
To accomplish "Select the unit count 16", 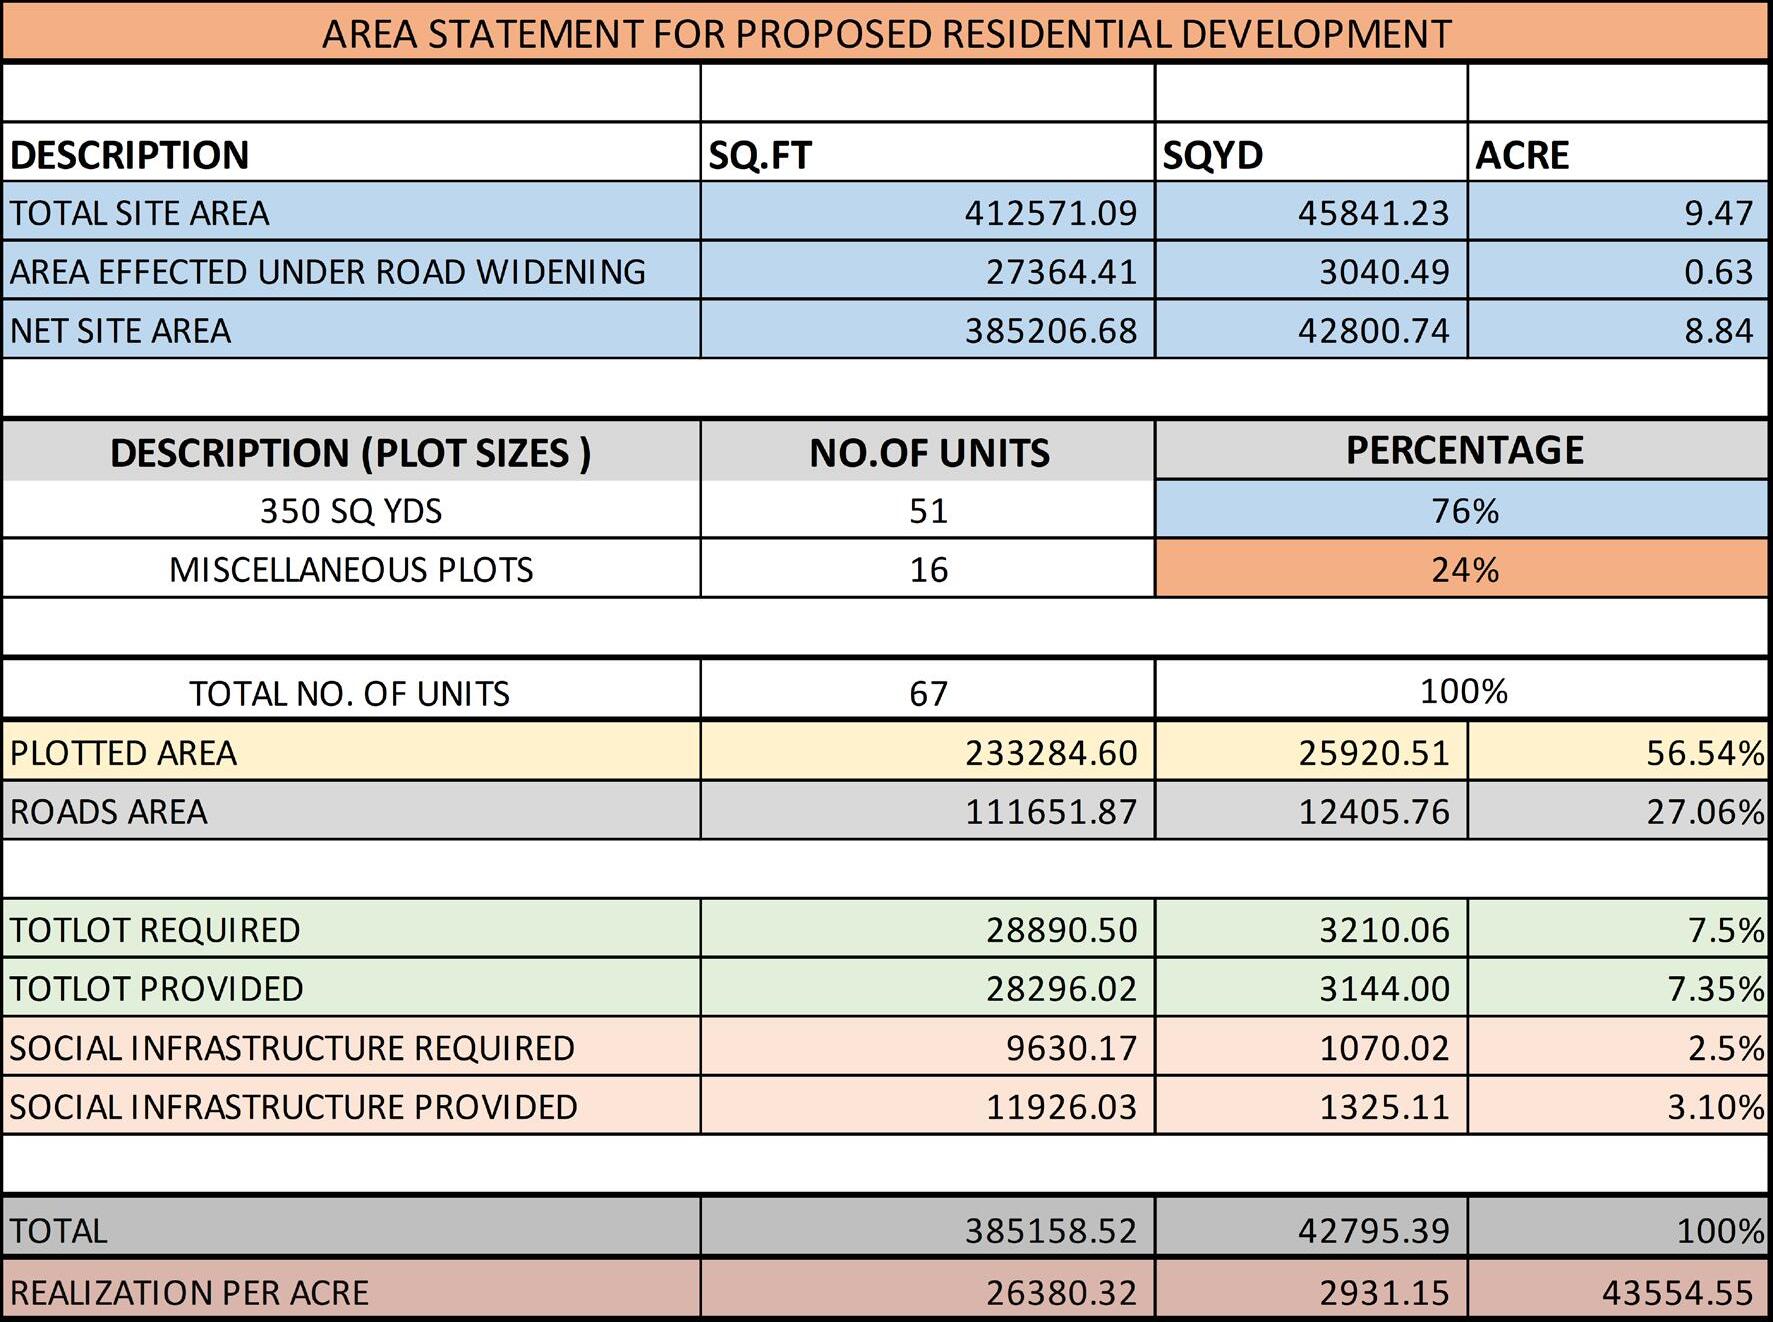I will tap(928, 568).
